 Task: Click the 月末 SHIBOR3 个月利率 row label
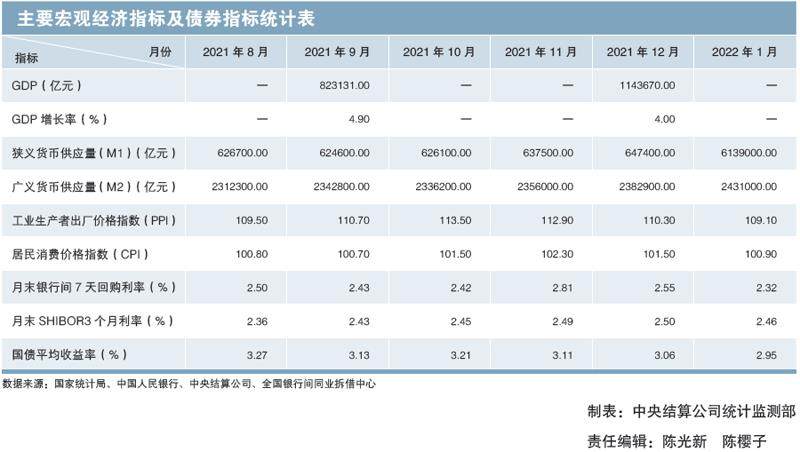[92, 322]
